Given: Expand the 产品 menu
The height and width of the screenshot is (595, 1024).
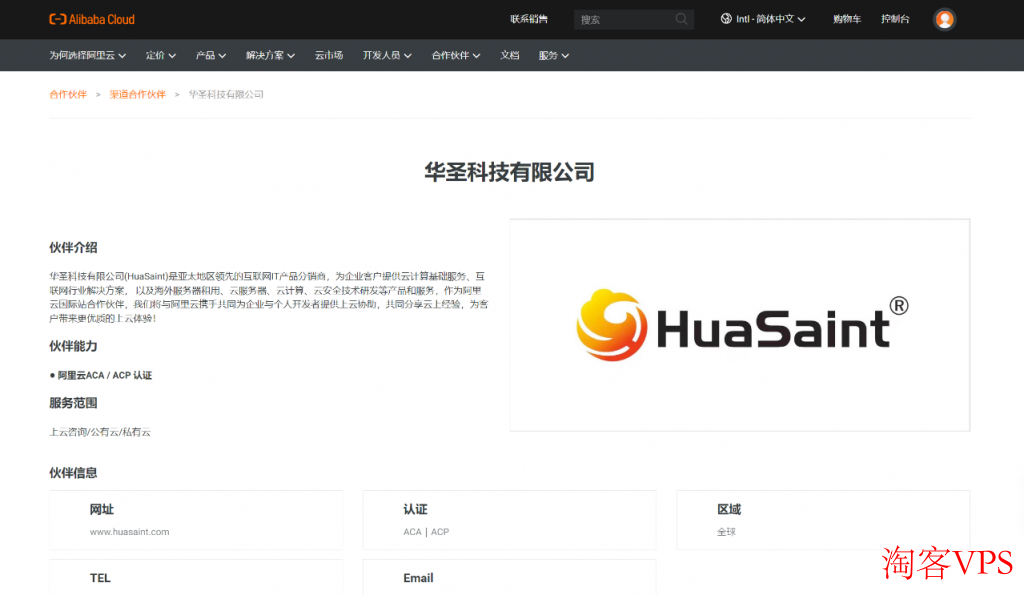Looking at the screenshot, I should [211, 56].
